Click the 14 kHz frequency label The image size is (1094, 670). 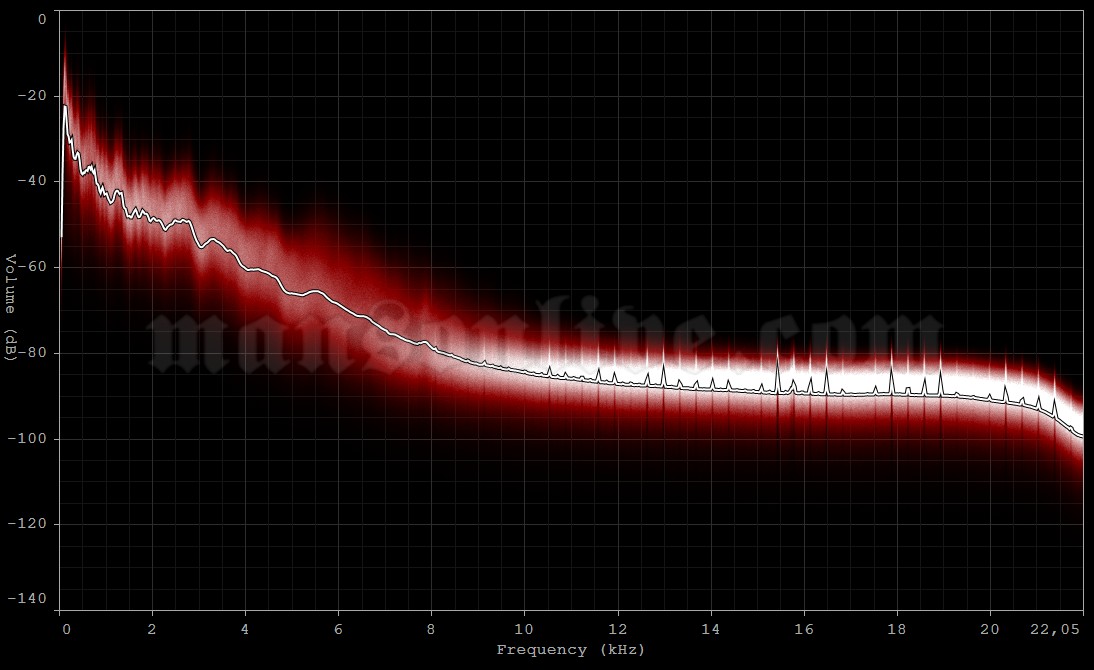coord(711,629)
